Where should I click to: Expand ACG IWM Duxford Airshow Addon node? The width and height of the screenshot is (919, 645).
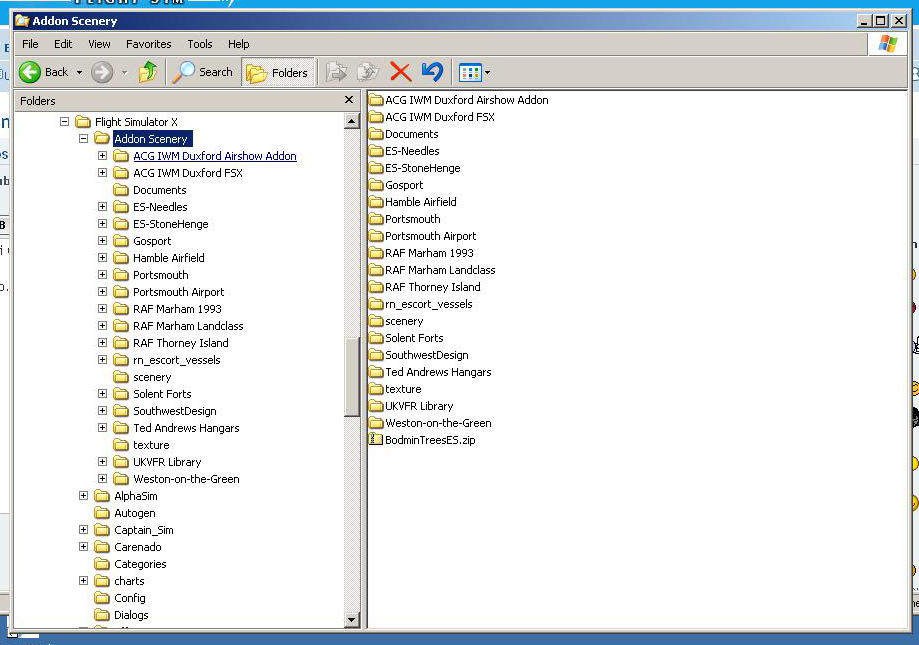point(103,156)
